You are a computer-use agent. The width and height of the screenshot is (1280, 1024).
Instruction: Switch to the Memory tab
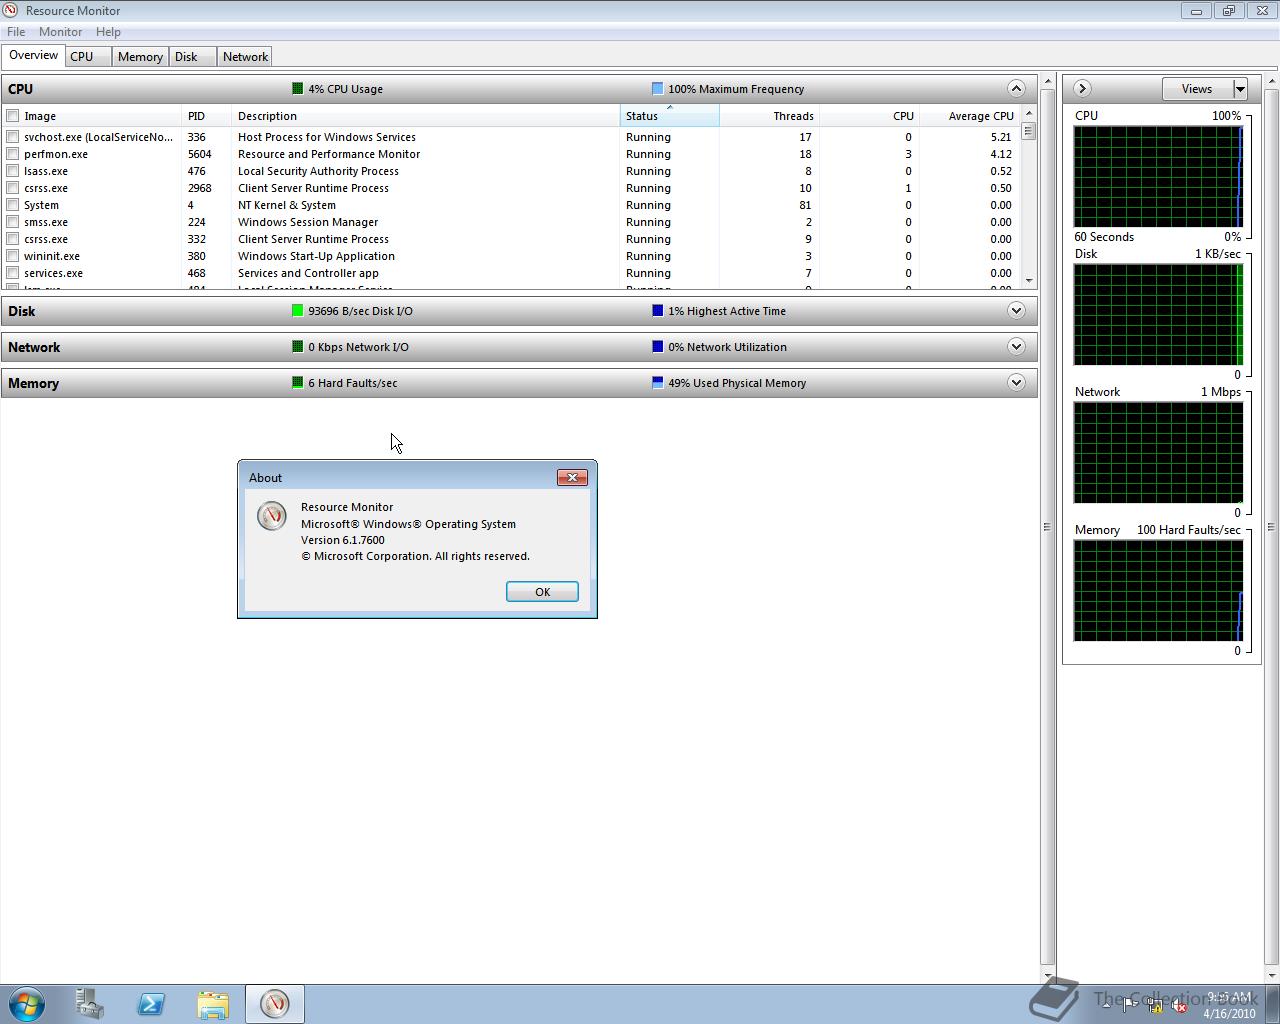point(140,57)
